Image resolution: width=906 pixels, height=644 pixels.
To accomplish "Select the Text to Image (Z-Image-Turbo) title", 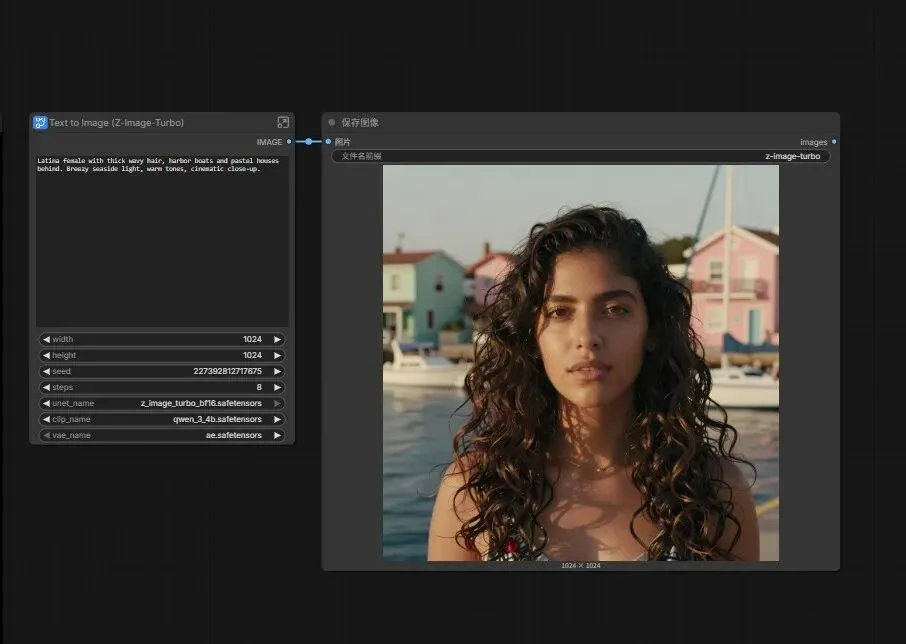I will pyautogui.click(x=117, y=122).
